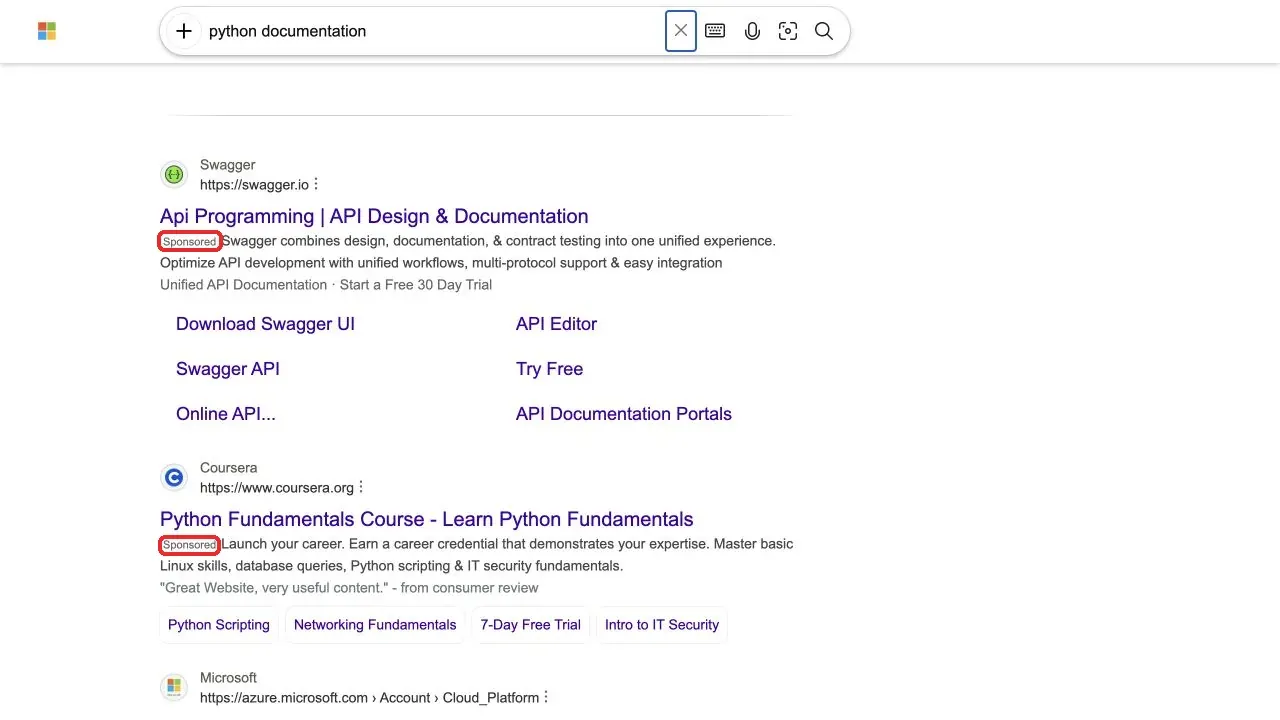Open the API Editor link
The image size is (1280, 720).
tap(556, 324)
